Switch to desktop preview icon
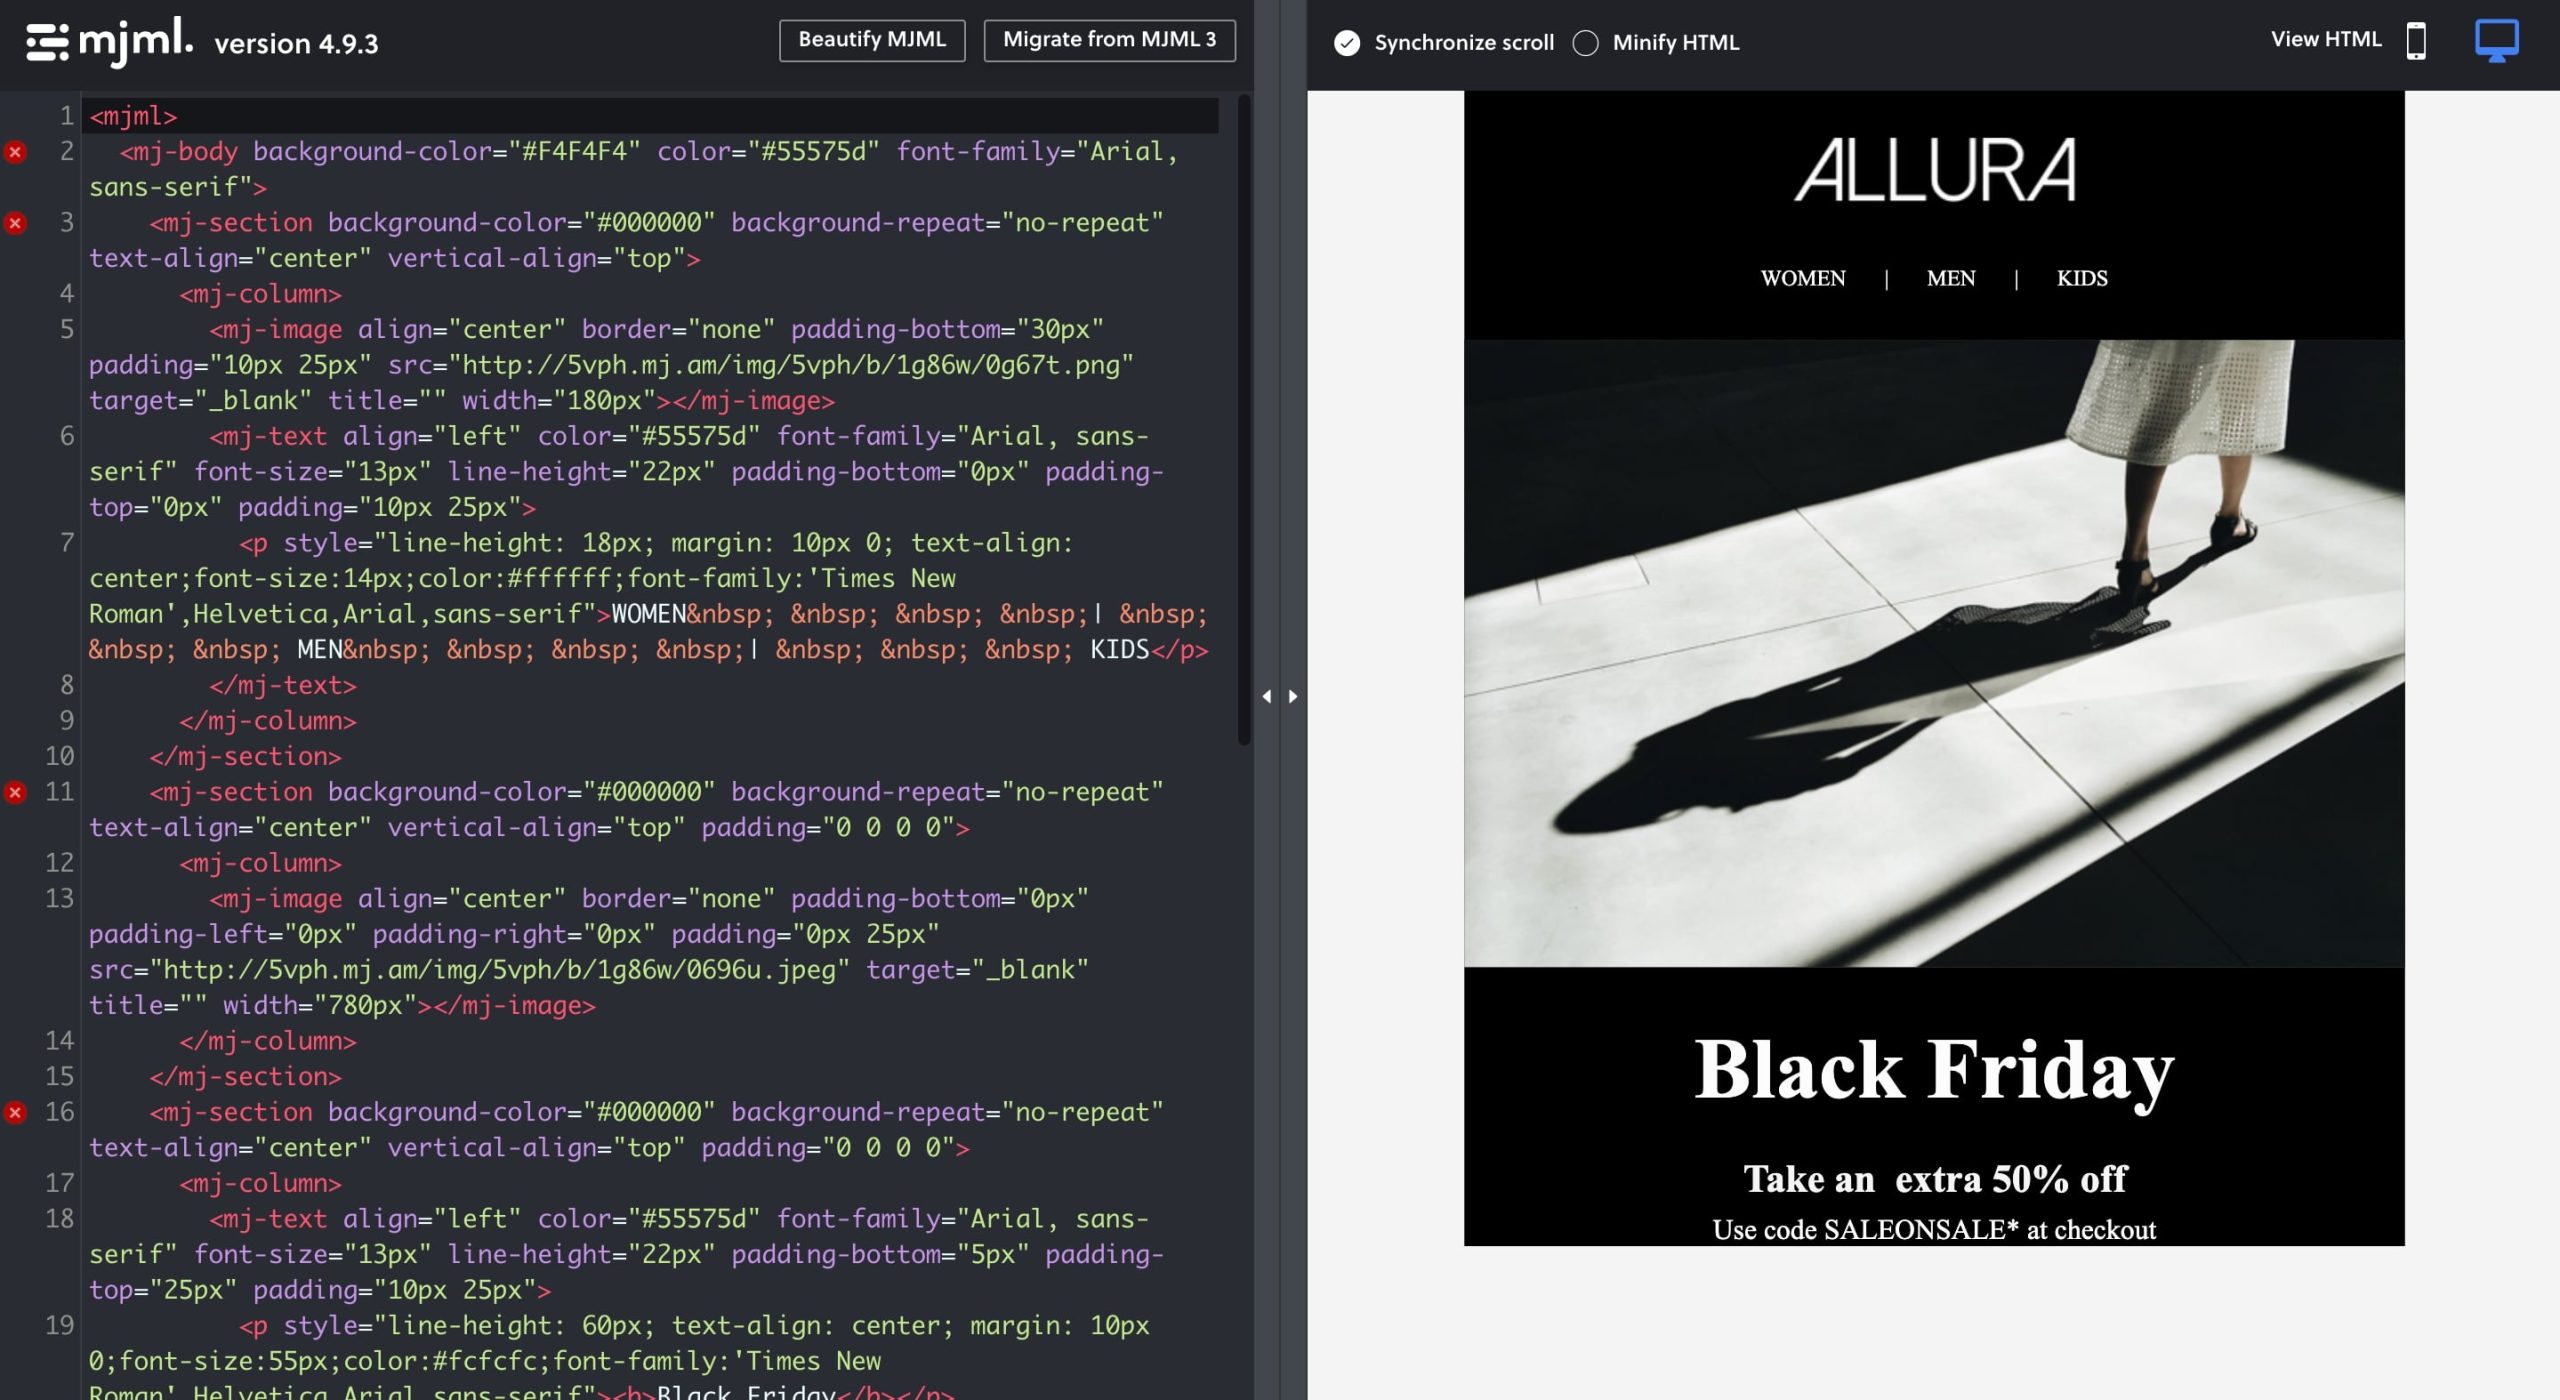Image resolution: width=2560 pixels, height=1400 pixels. (x=2496, y=41)
